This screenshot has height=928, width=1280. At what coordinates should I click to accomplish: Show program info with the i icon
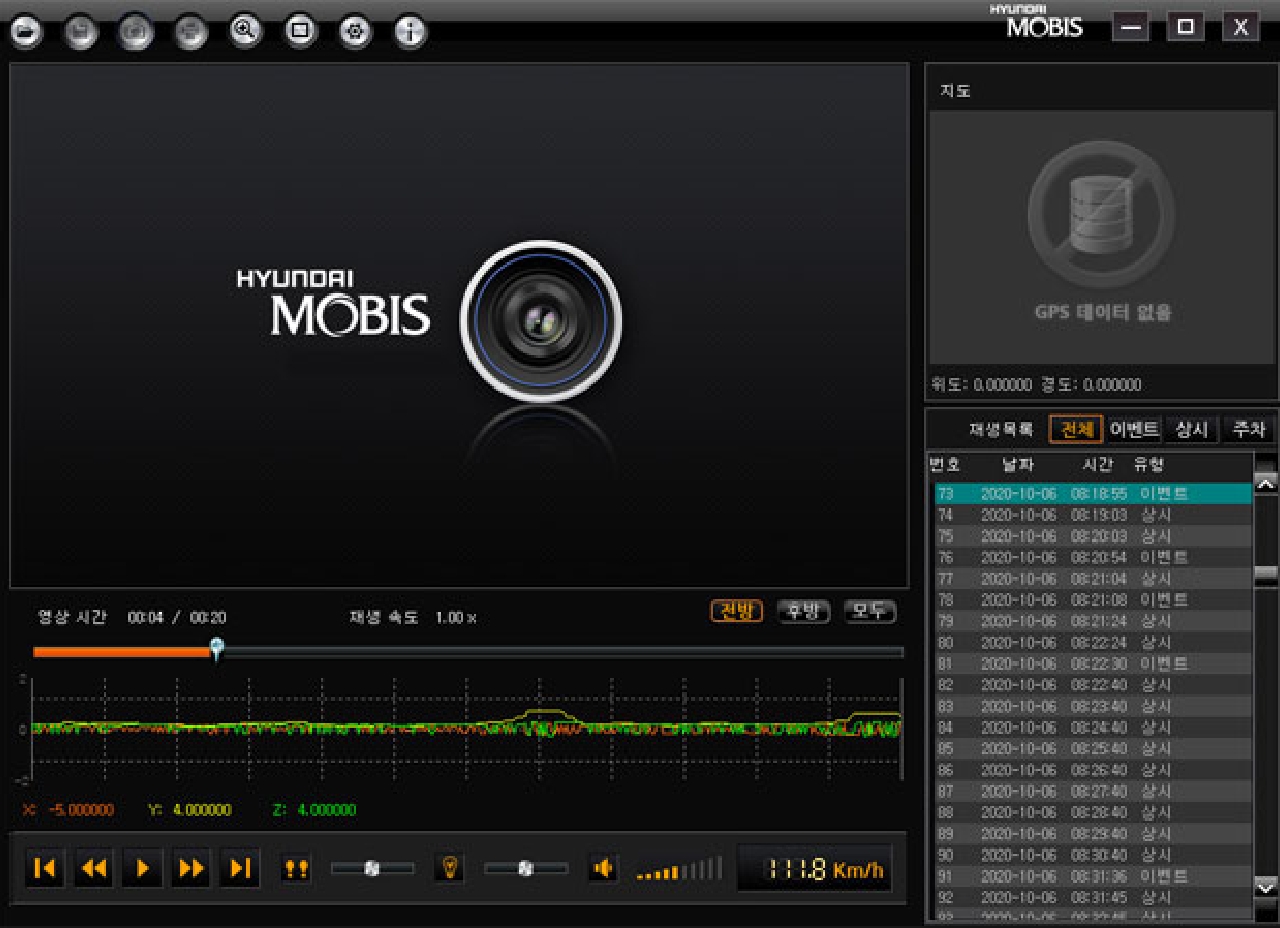(x=409, y=32)
